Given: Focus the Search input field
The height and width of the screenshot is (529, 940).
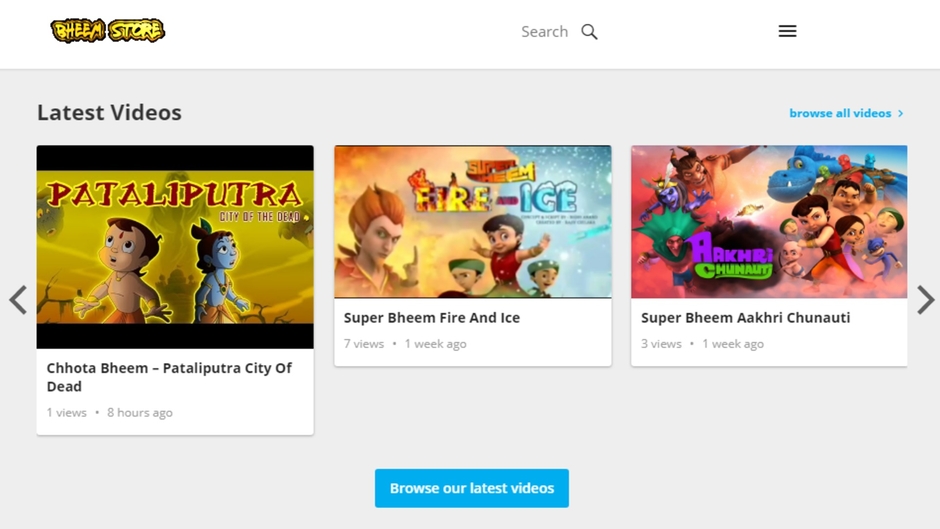Looking at the screenshot, I should click(x=544, y=32).
